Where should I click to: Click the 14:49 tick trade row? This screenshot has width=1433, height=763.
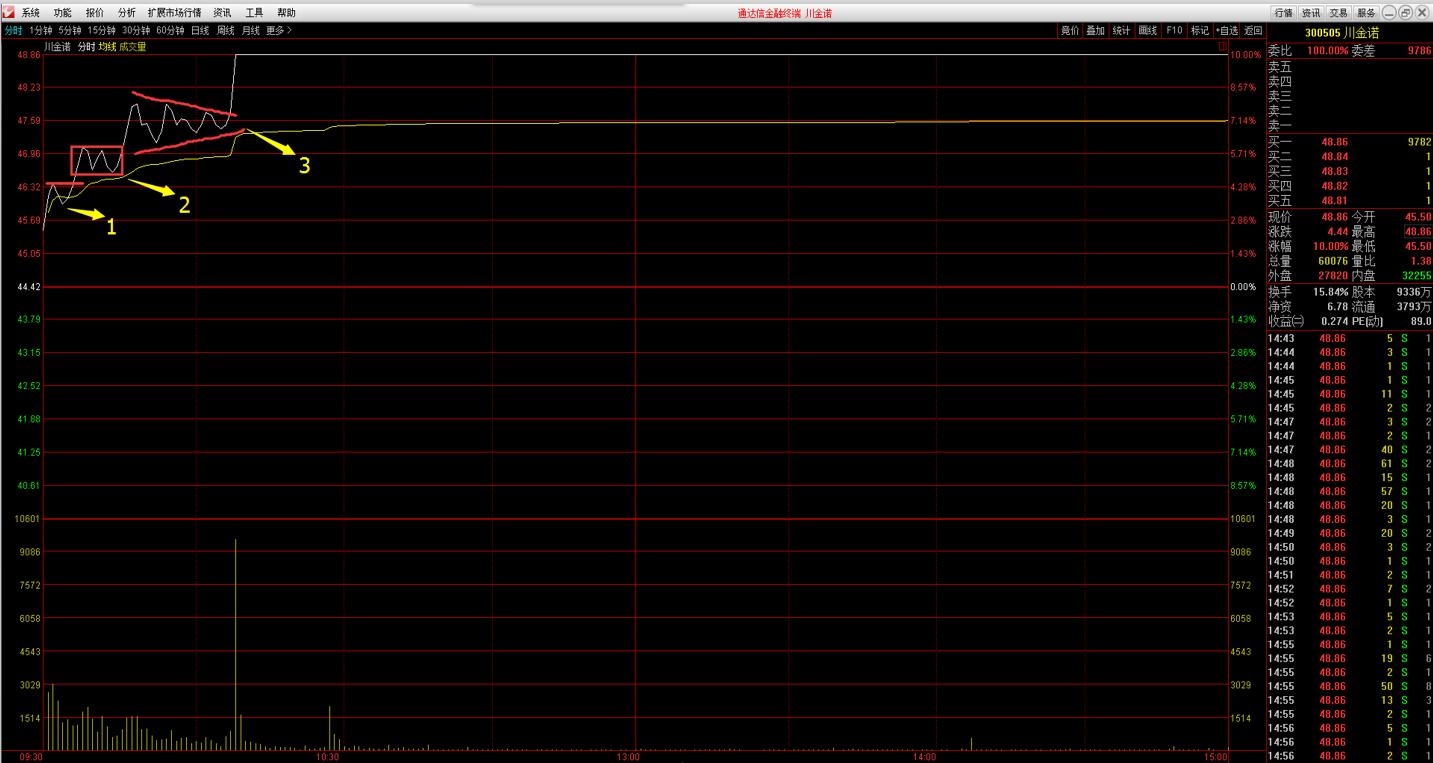pos(1350,533)
